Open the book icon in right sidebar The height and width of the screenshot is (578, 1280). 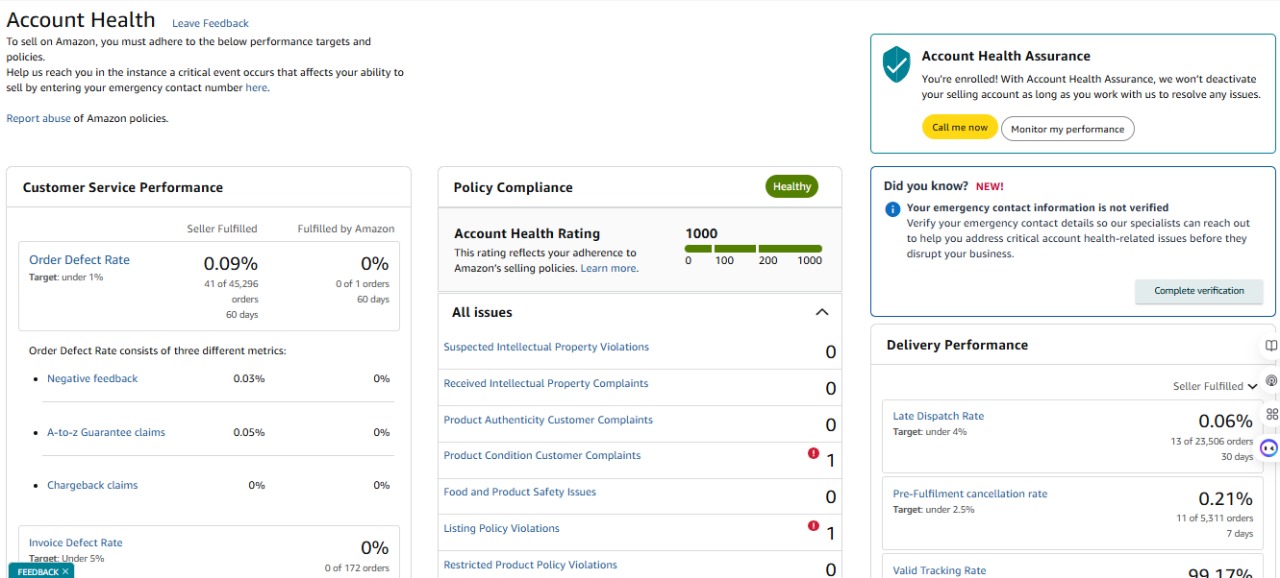point(1271,346)
